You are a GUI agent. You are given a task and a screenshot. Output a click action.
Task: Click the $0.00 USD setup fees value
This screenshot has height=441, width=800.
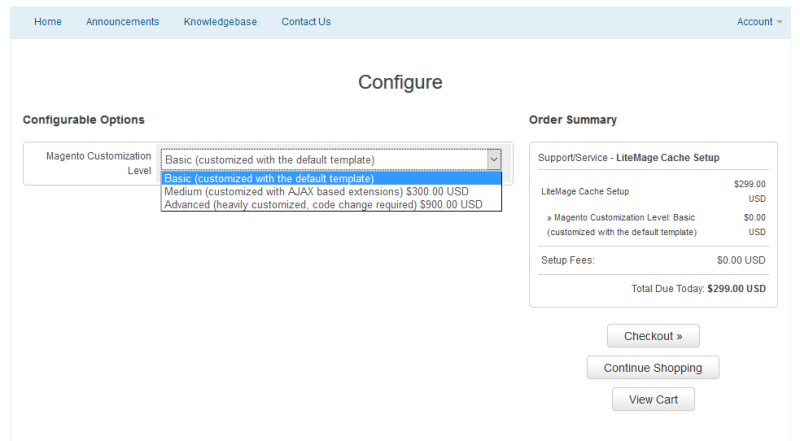tap(741, 260)
